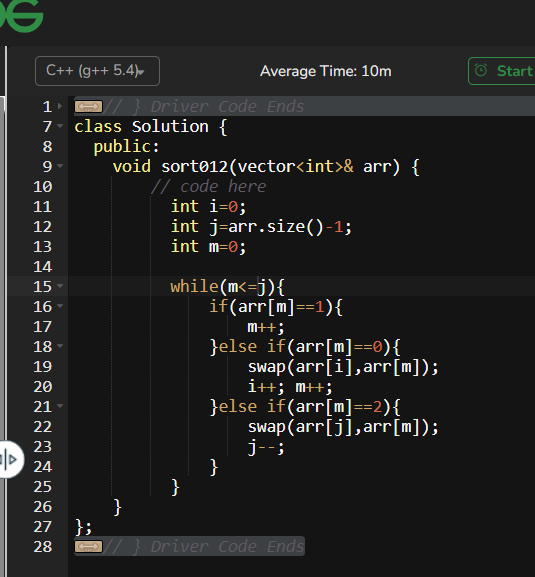Click '// } Driver Code Ends' text on line 28
Image resolution: width=535 pixels, height=577 pixels.
[x=204, y=546]
